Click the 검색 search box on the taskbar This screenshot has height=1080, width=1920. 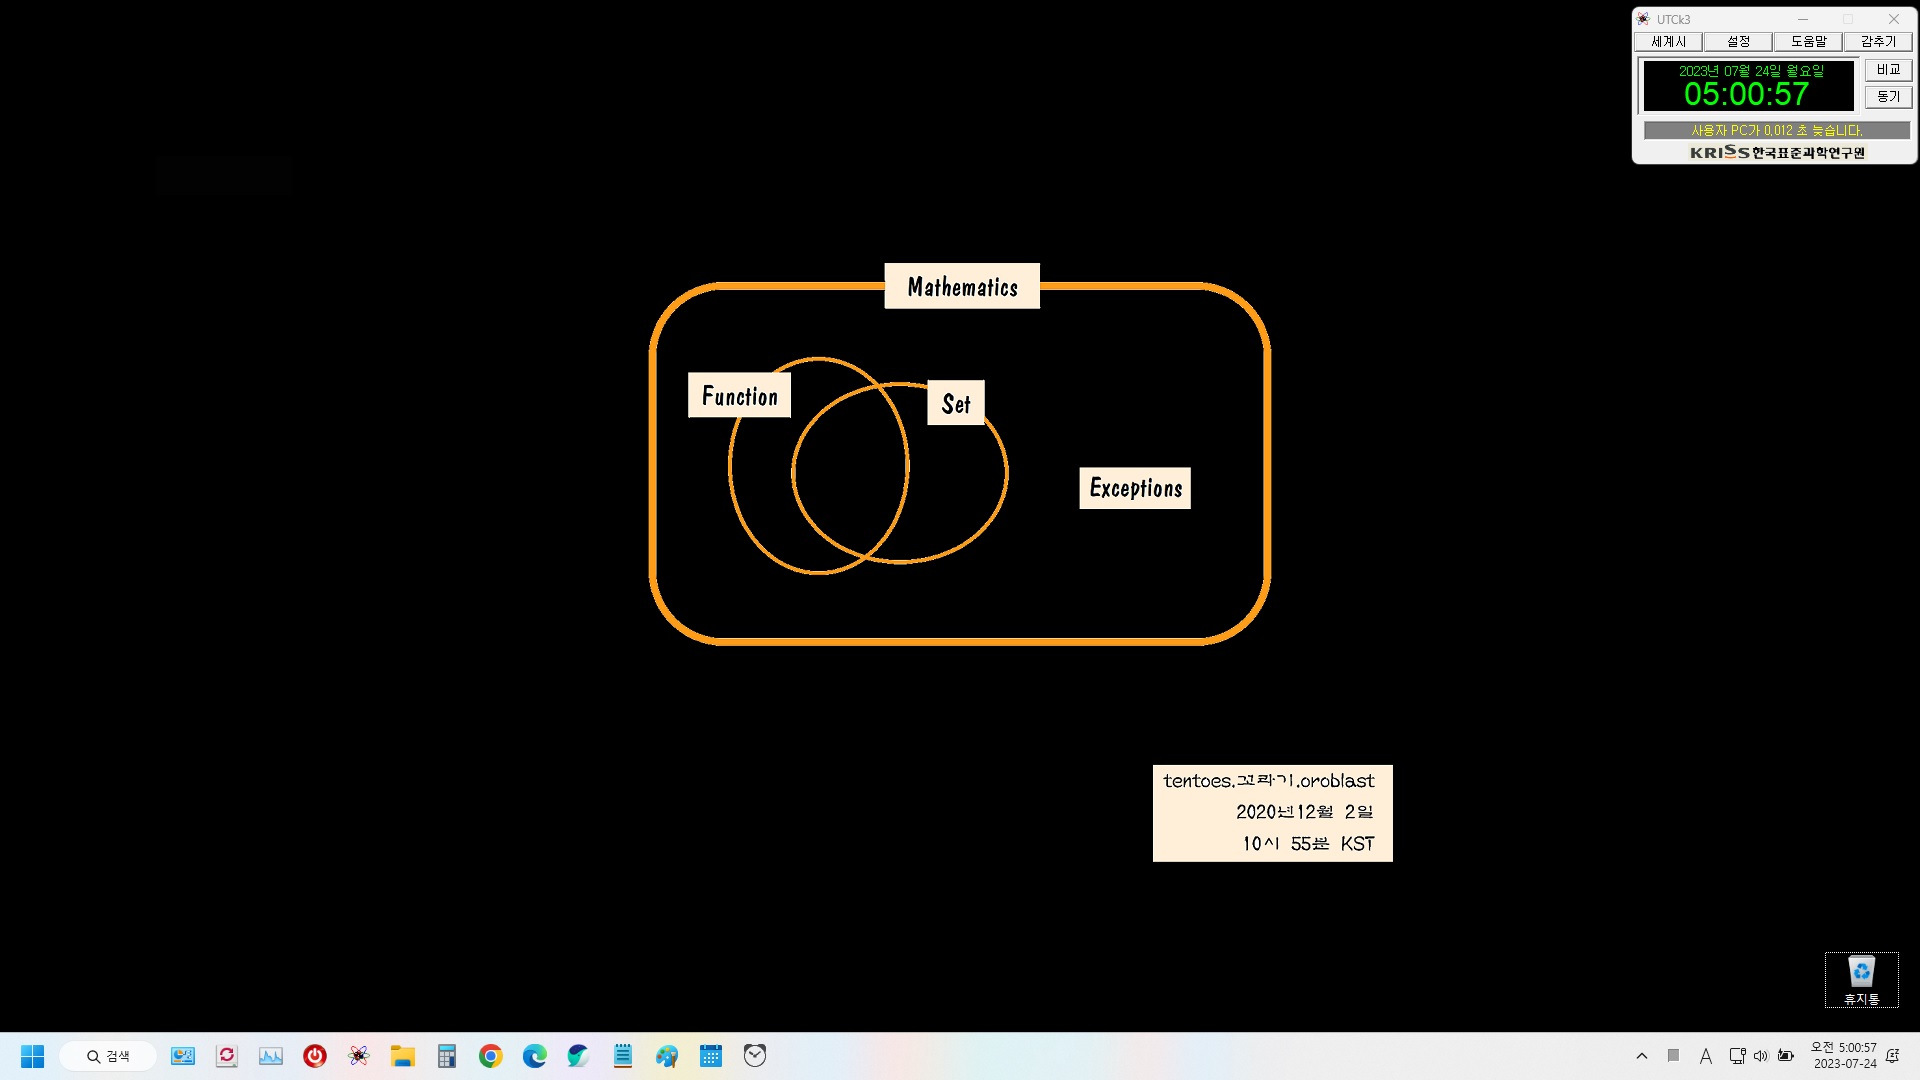[x=108, y=1056]
